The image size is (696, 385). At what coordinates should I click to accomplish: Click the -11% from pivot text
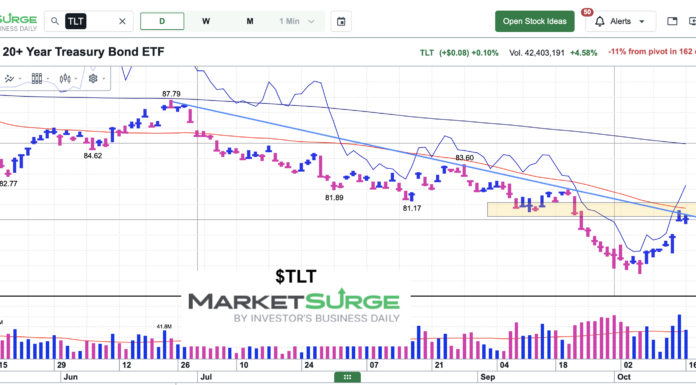652,52
